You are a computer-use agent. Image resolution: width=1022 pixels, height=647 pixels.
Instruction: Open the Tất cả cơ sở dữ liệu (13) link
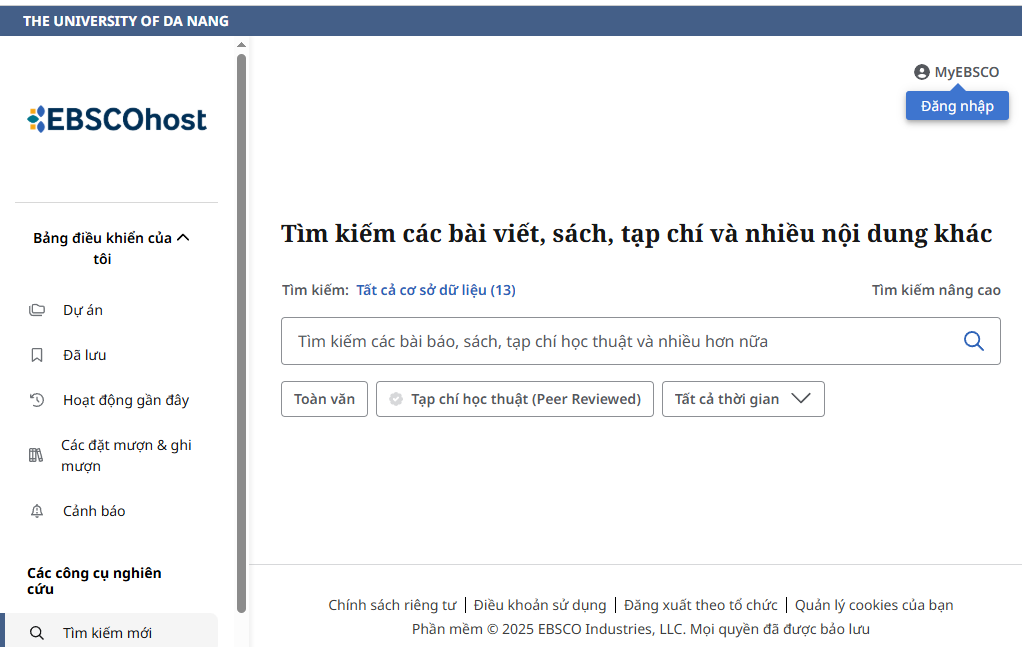click(x=437, y=290)
